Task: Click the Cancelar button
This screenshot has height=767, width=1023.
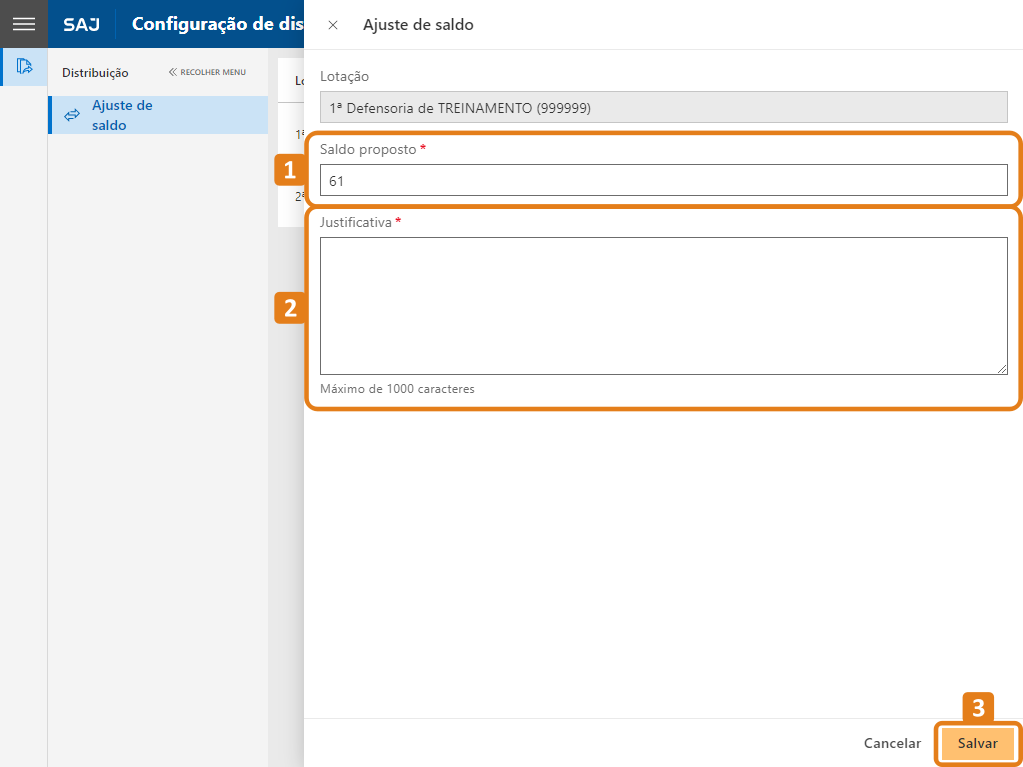Action: pyautogui.click(x=892, y=744)
